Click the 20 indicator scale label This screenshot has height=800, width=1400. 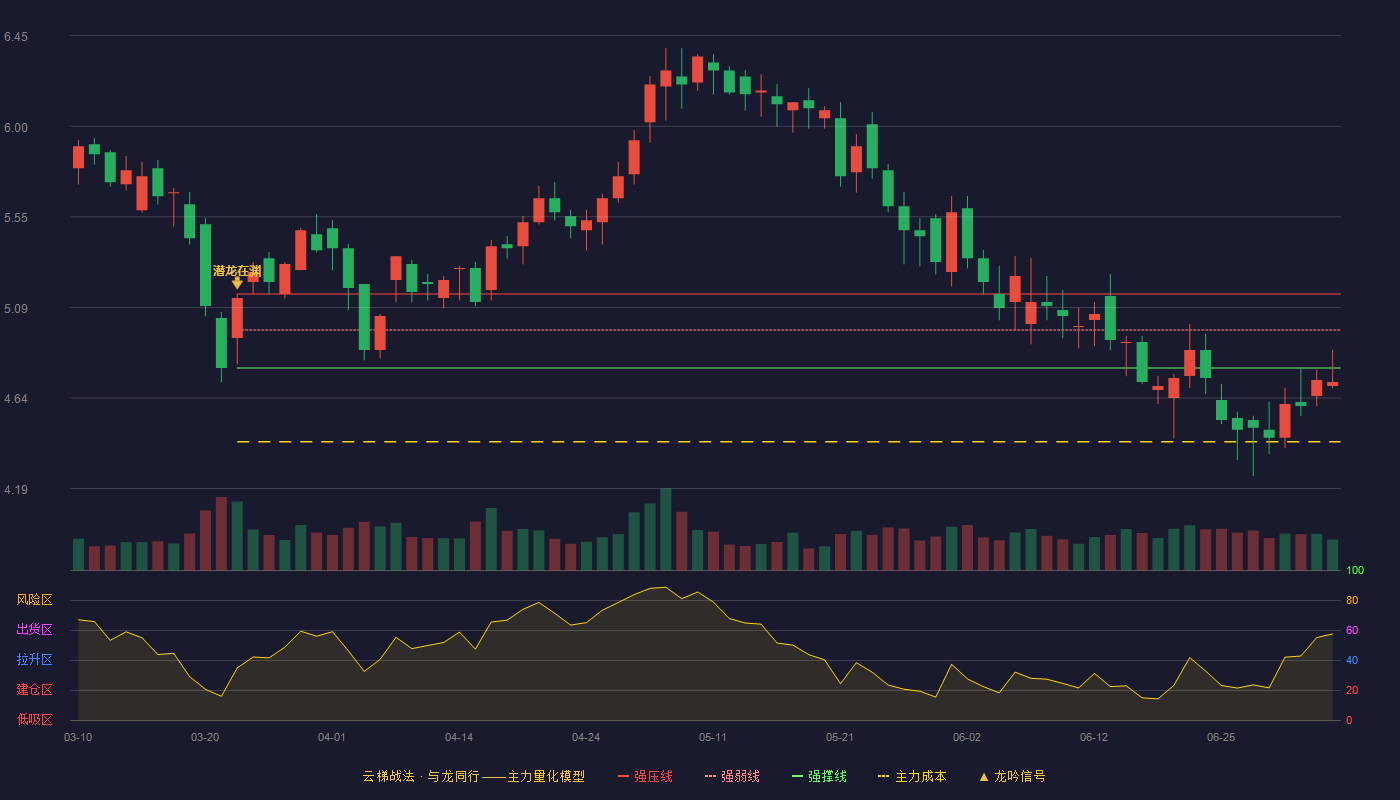pyautogui.click(x=1352, y=690)
